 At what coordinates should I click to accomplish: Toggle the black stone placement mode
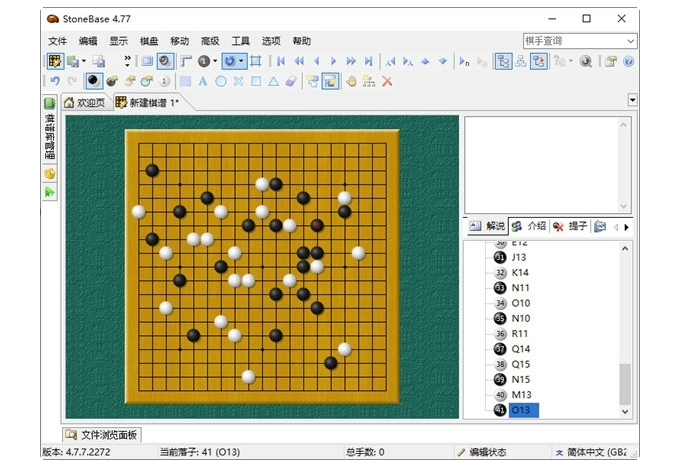click(94, 81)
